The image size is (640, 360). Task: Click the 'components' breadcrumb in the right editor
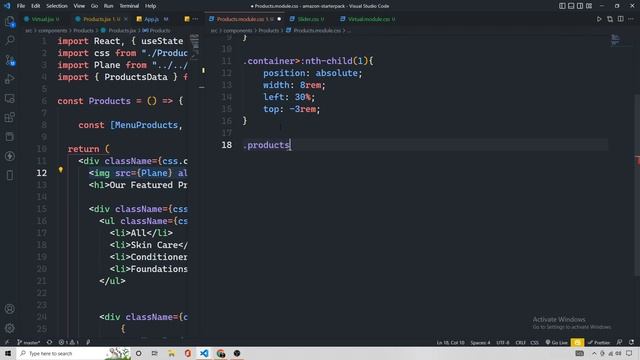coord(238,31)
